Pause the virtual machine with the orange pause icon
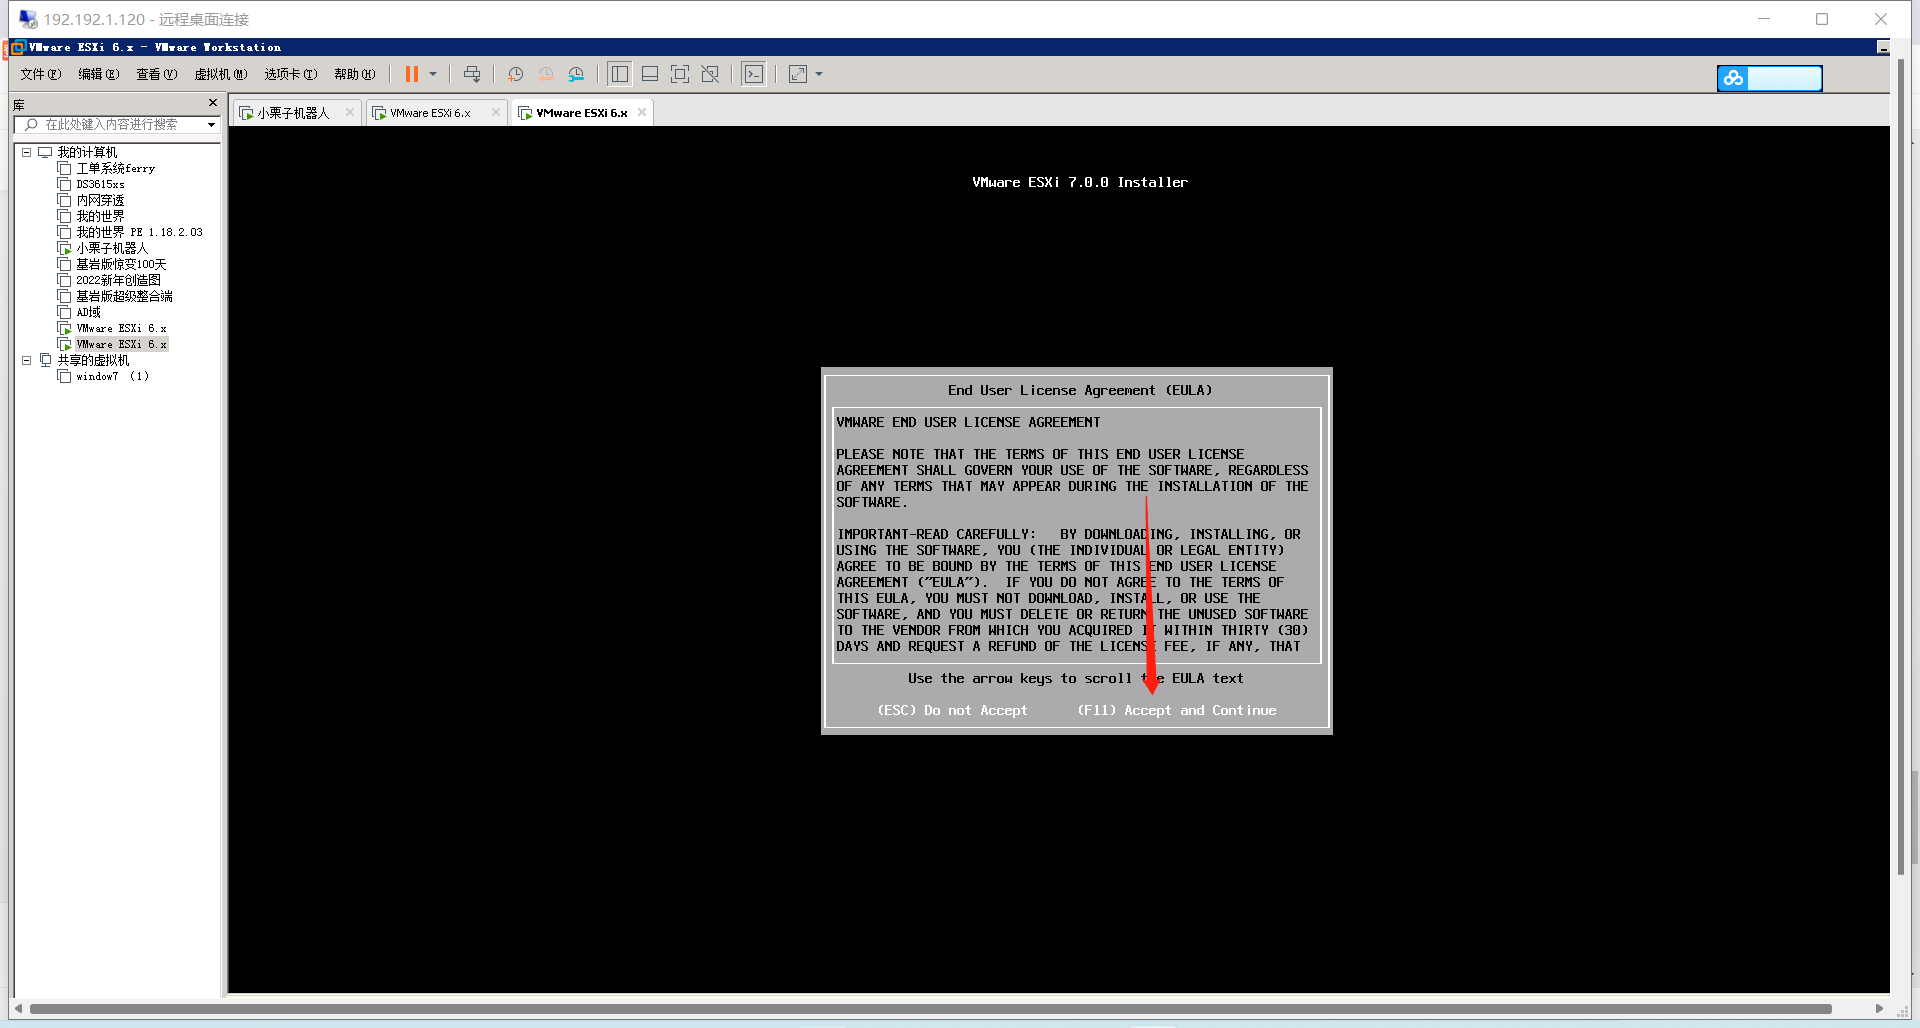This screenshot has width=1920, height=1028. coord(411,74)
